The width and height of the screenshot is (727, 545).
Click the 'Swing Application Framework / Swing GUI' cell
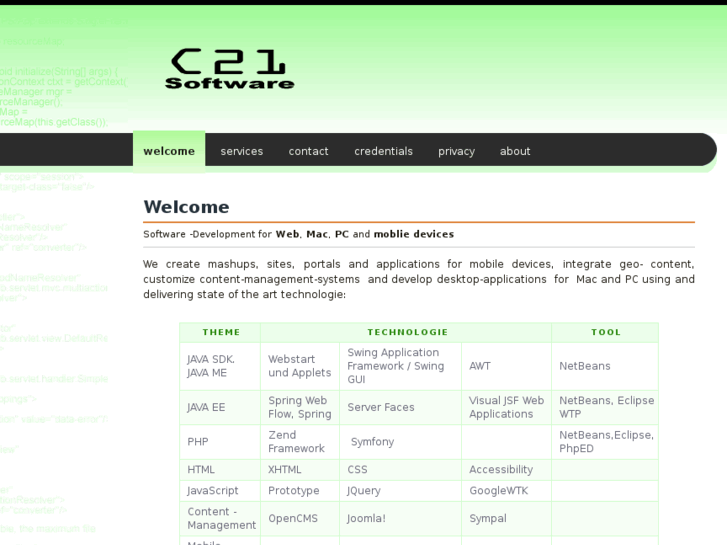(401, 366)
